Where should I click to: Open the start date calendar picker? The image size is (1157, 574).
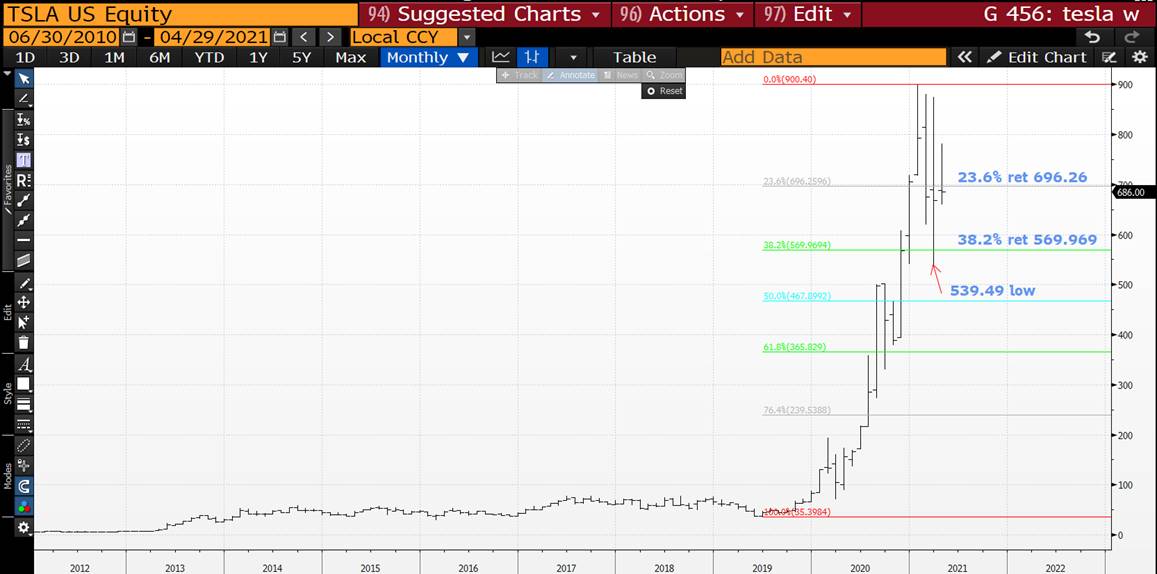click(x=128, y=37)
